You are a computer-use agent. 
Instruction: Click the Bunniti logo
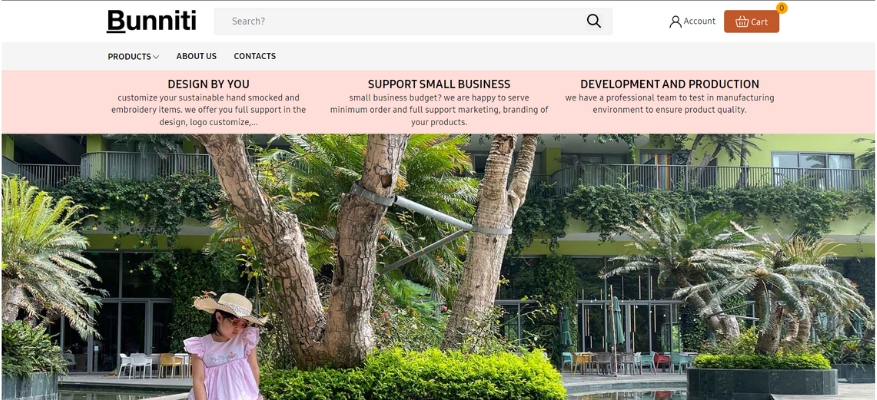click(x=151, y=21)
